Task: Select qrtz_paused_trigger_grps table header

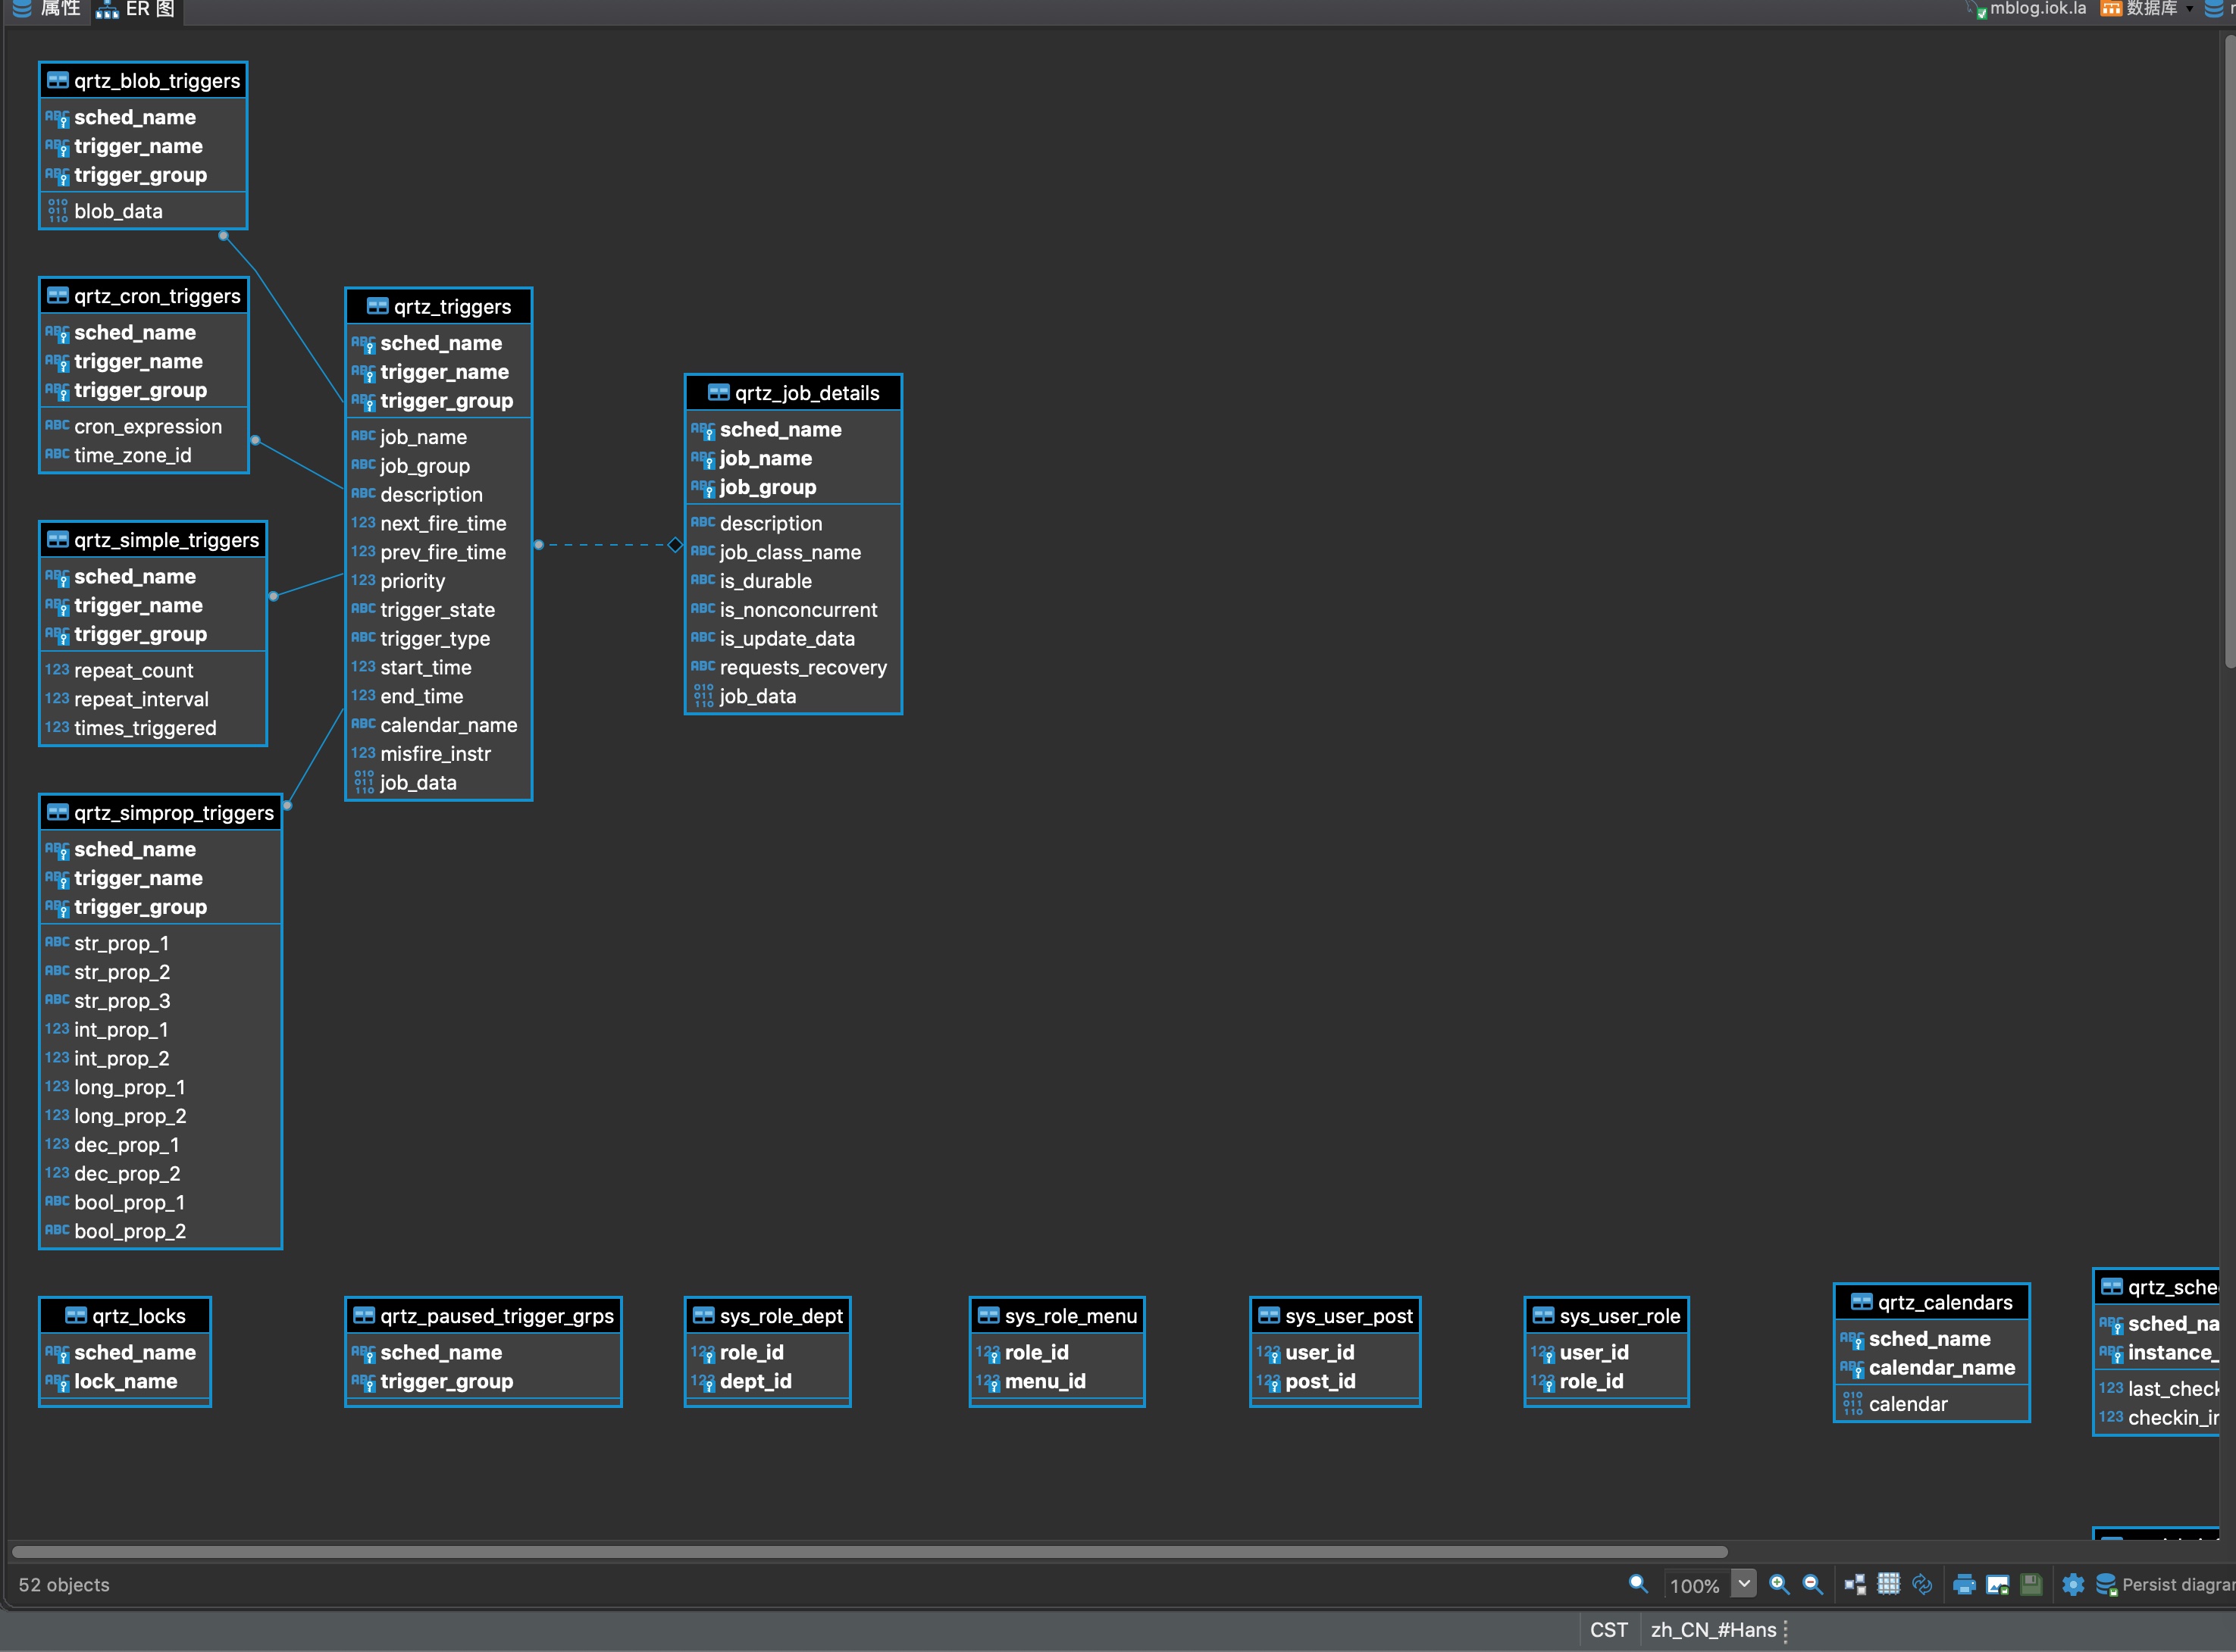Action: click(483, 1316)
